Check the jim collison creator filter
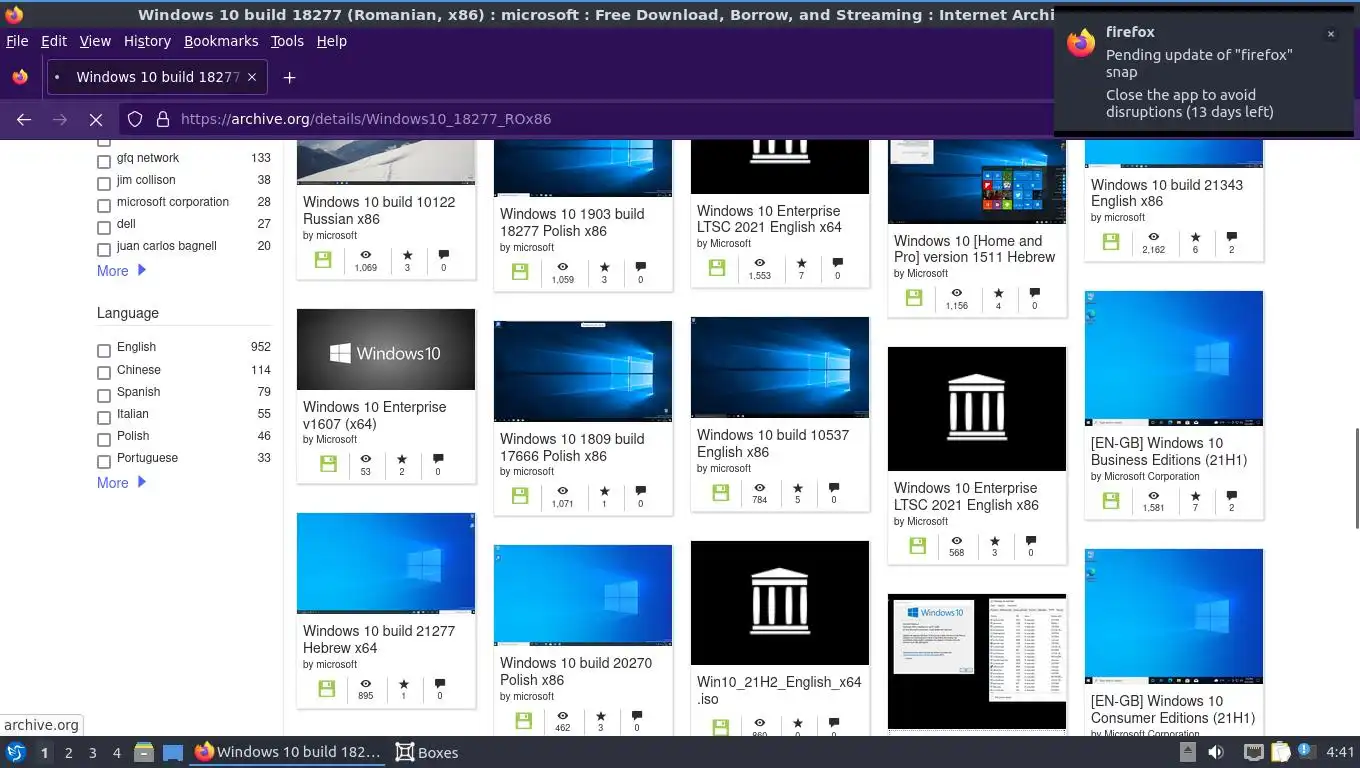This screenshot has width=1360, height=768. 103,184
